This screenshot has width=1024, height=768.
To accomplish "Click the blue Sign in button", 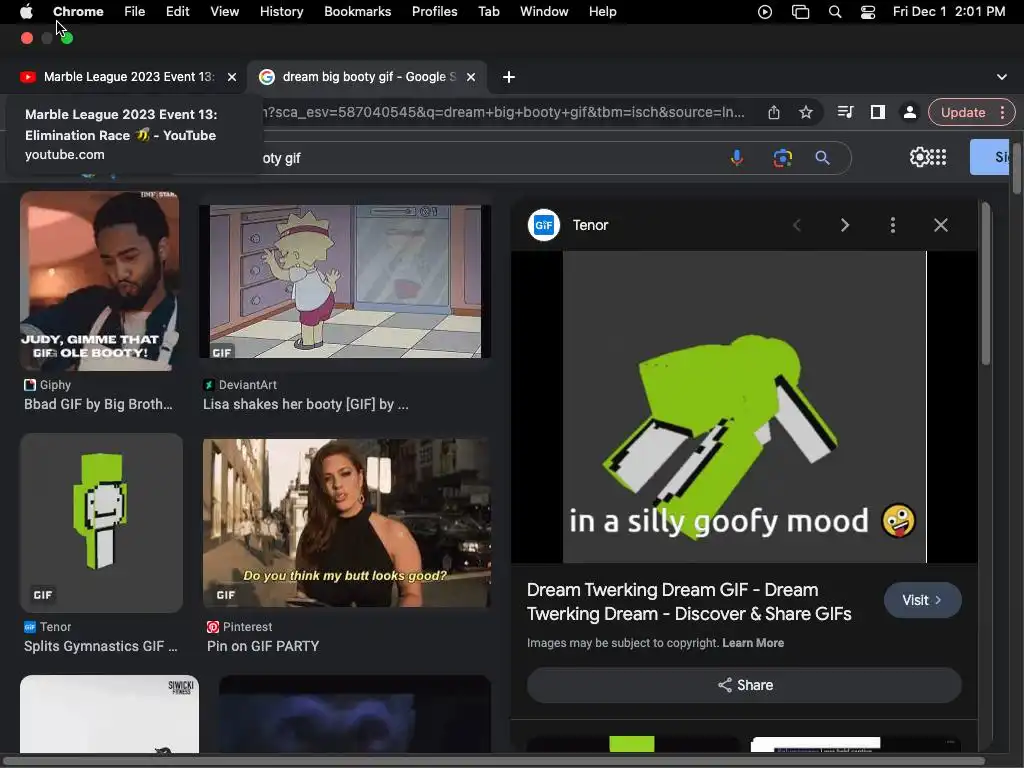I will 989,157.
